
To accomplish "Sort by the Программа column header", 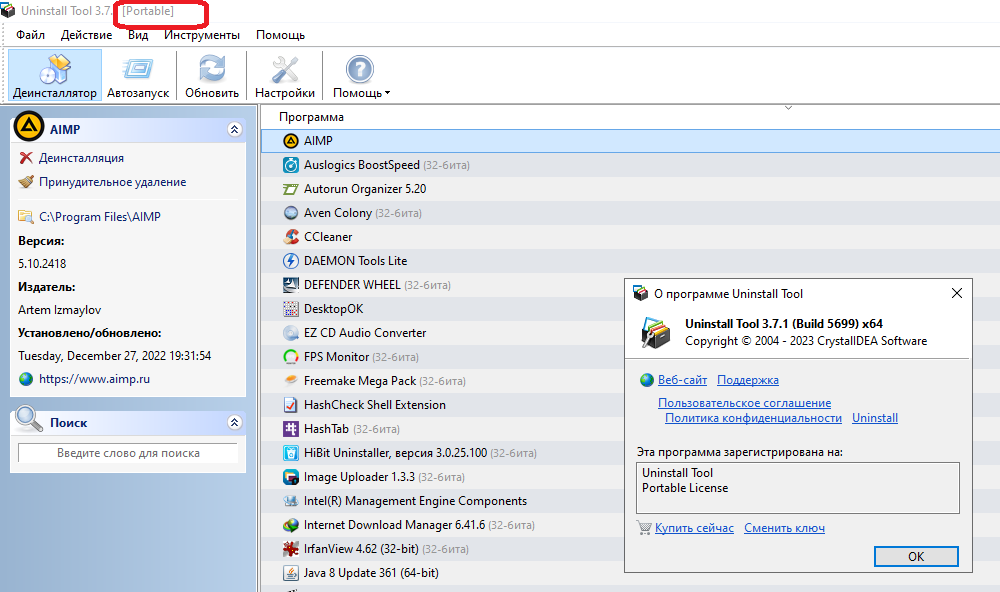I will 311,117.
